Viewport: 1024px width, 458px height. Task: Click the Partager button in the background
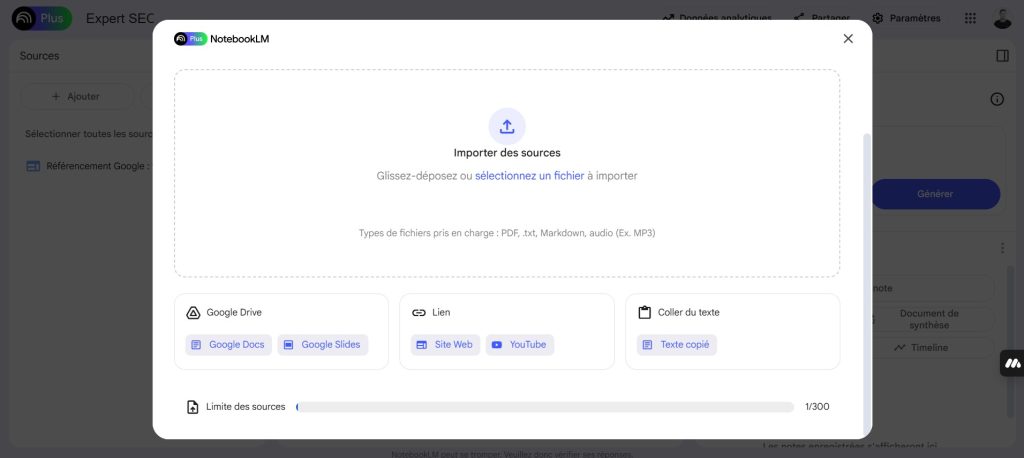[x=822, y=18]
